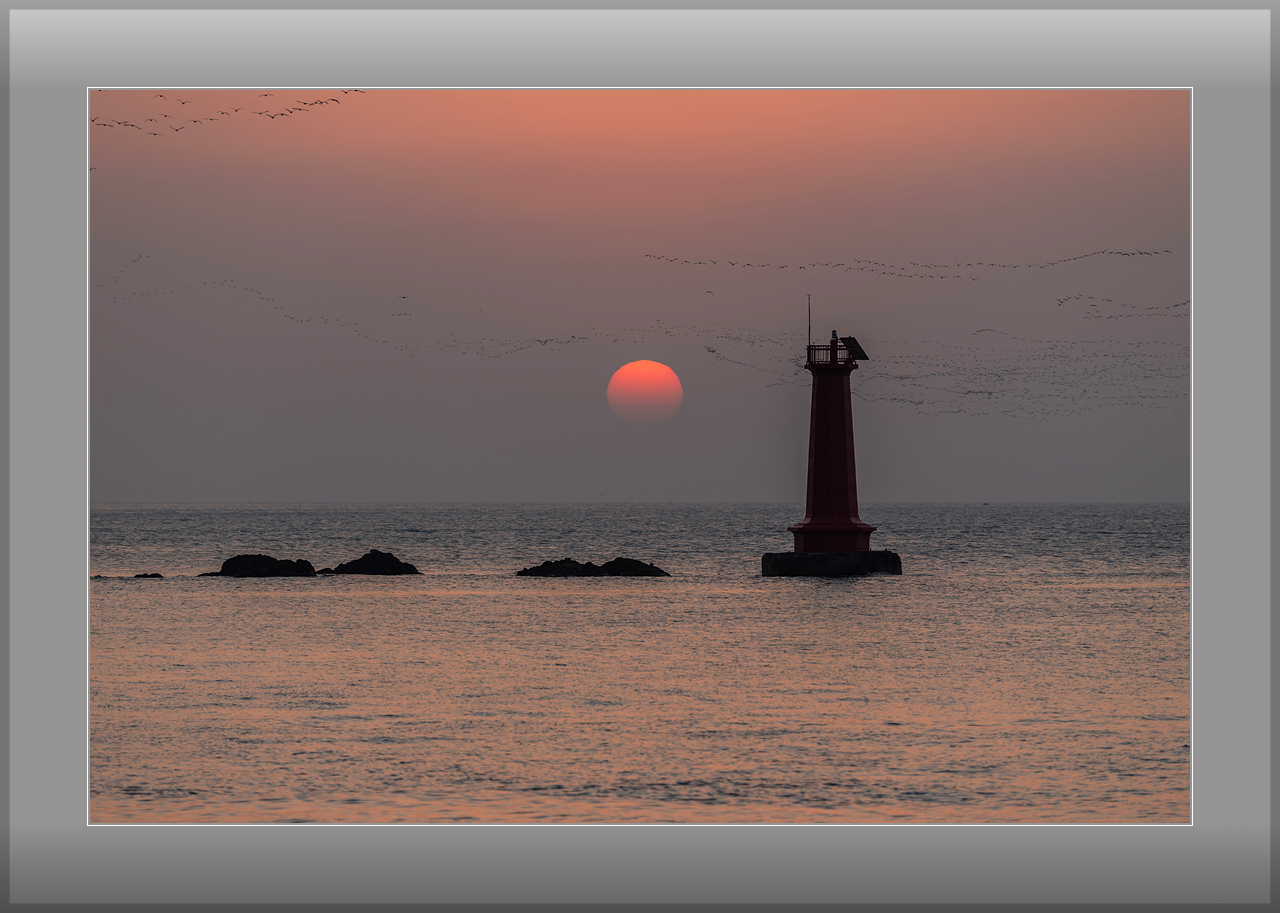Image resolution: width=1280 pixels, height=913 pixels.
Task: Click the antenna atop the lighthouse
Action: 809,320
